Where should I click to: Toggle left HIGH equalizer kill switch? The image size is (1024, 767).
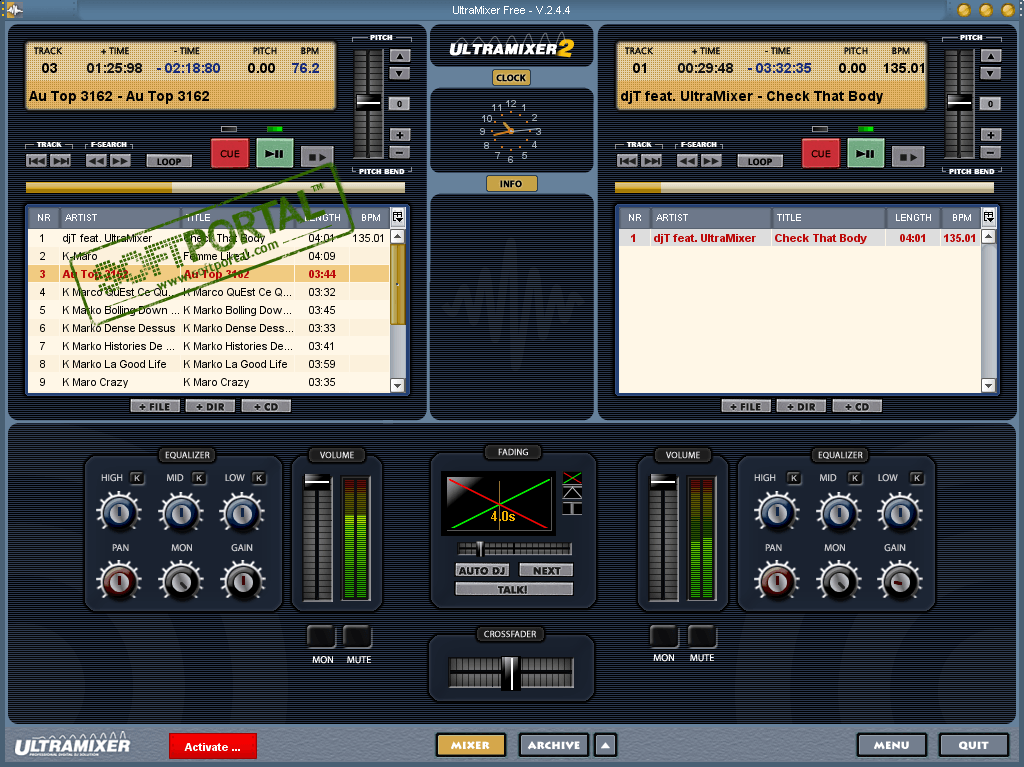pos(137,478)
